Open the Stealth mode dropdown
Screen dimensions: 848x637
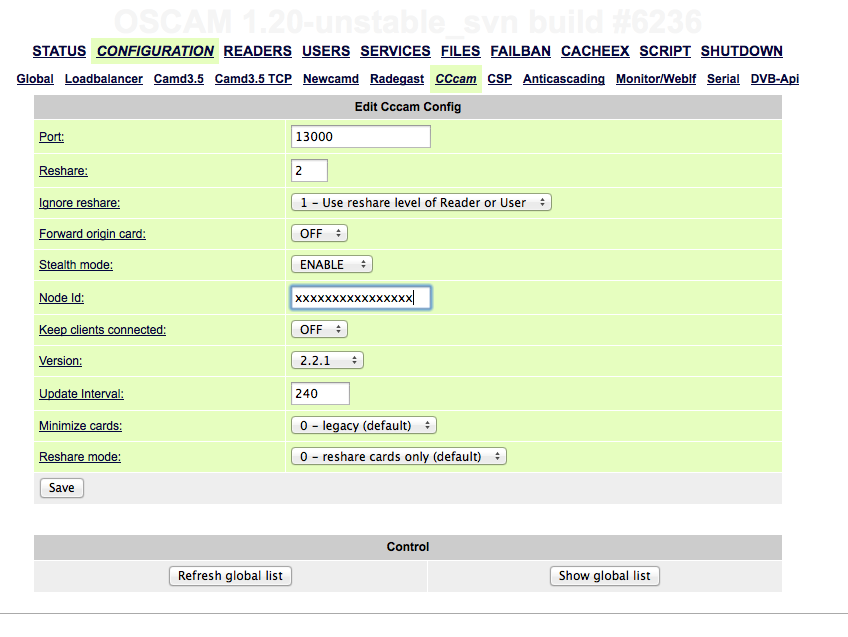tap(332, 264)
